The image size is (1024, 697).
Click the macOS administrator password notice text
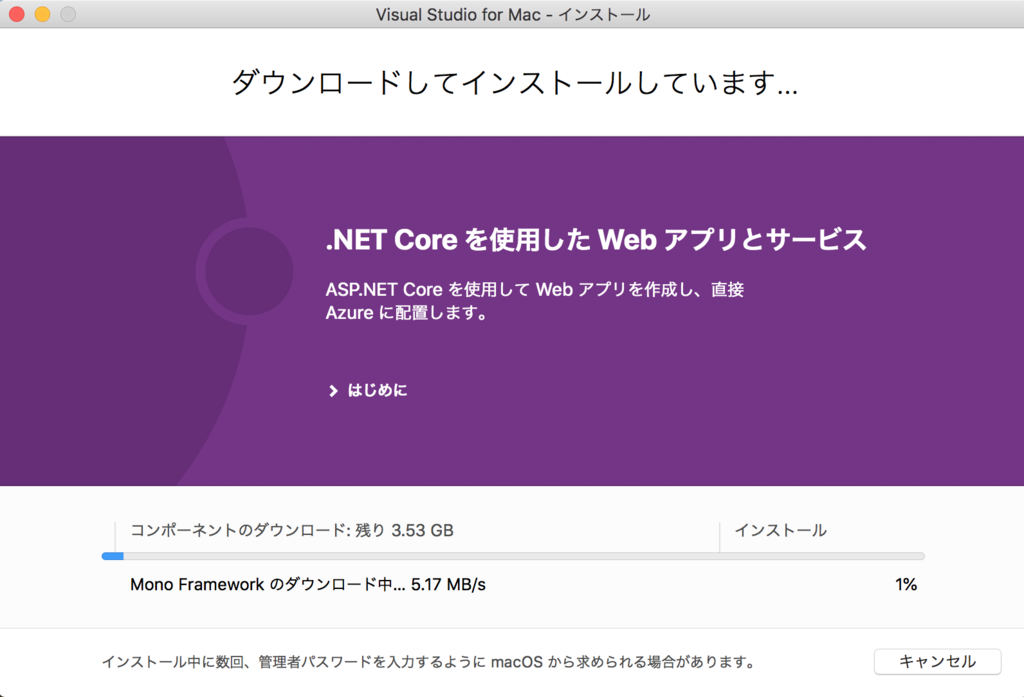coord(428,662)
